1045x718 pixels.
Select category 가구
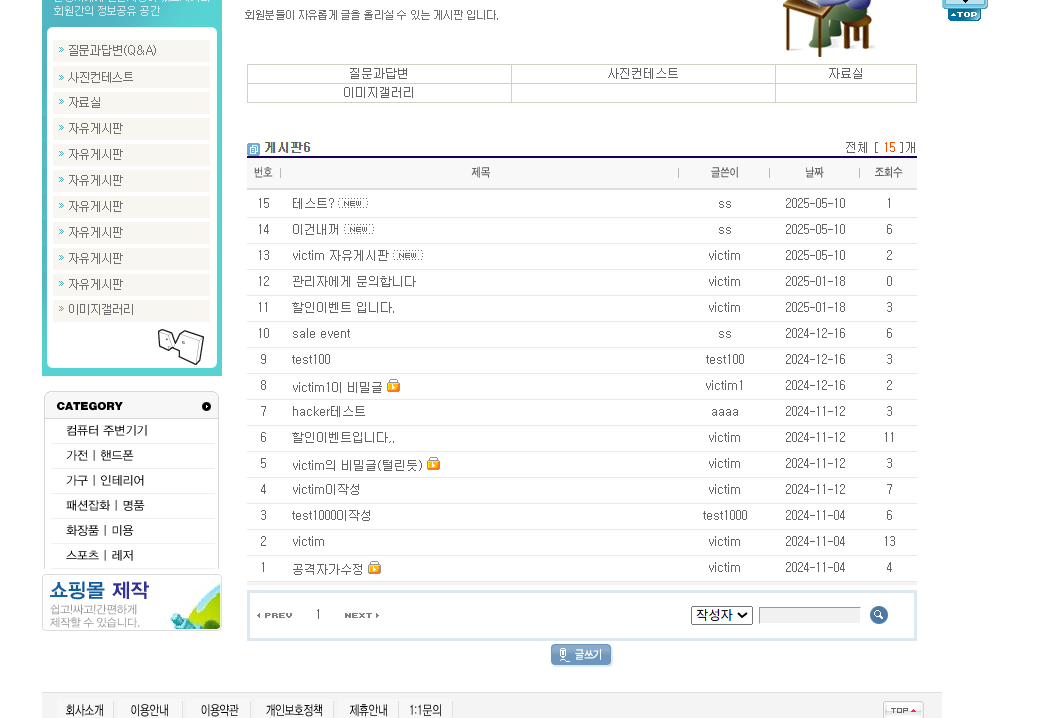pyautogui.click(x=77, y=480)
